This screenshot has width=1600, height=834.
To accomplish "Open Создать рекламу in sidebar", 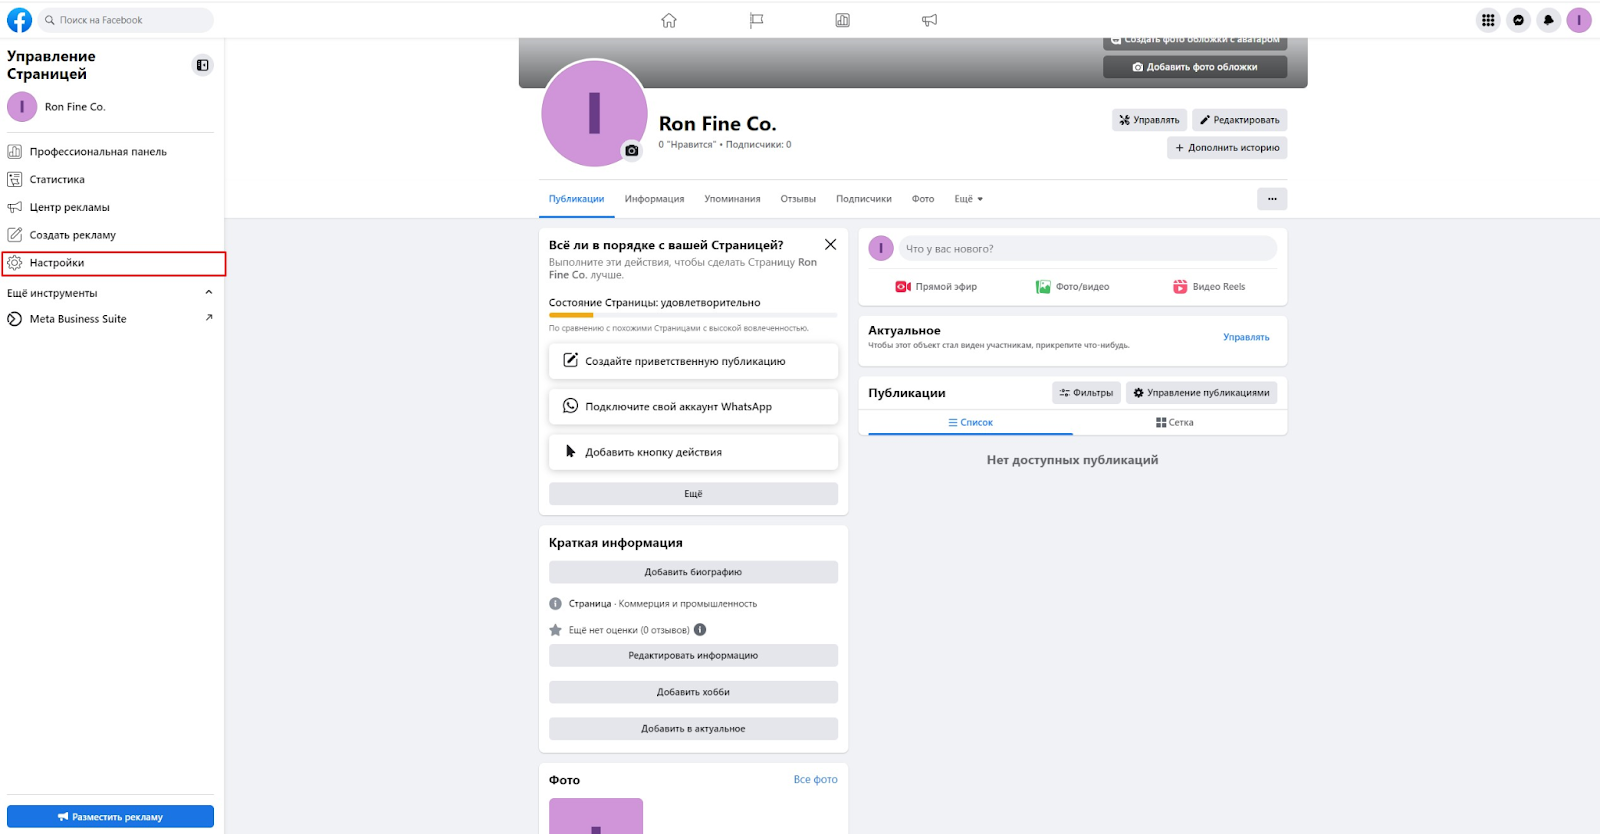I will [110, 235].
